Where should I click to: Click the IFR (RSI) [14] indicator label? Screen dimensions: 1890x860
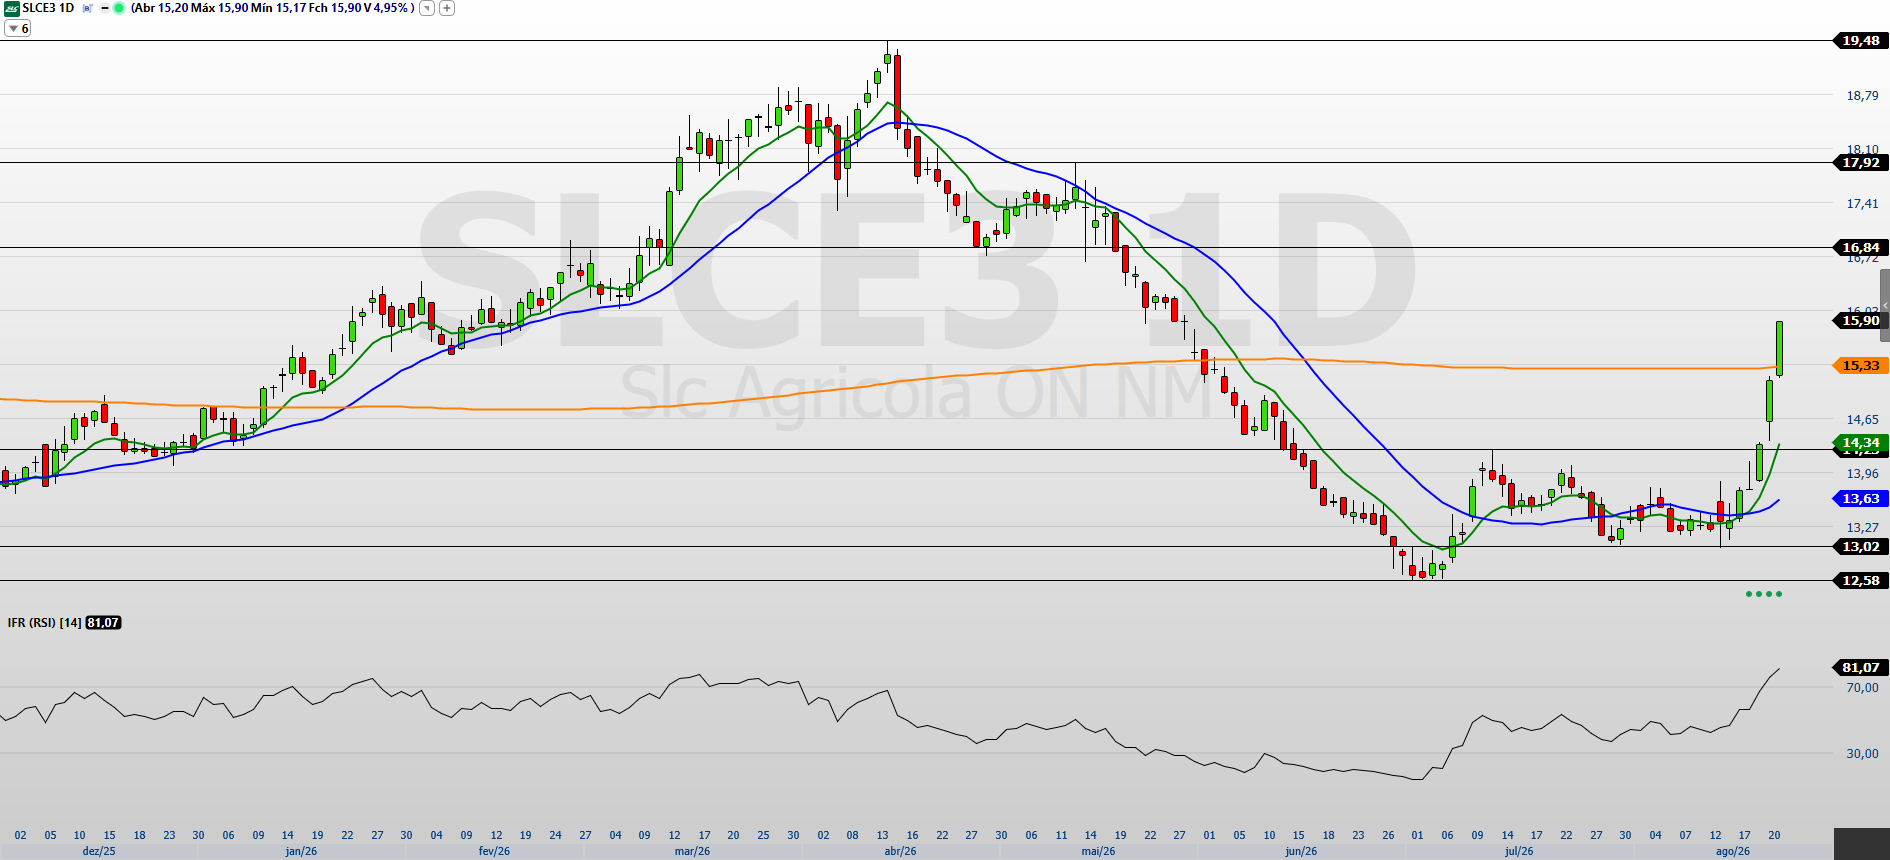pos(44,623)
